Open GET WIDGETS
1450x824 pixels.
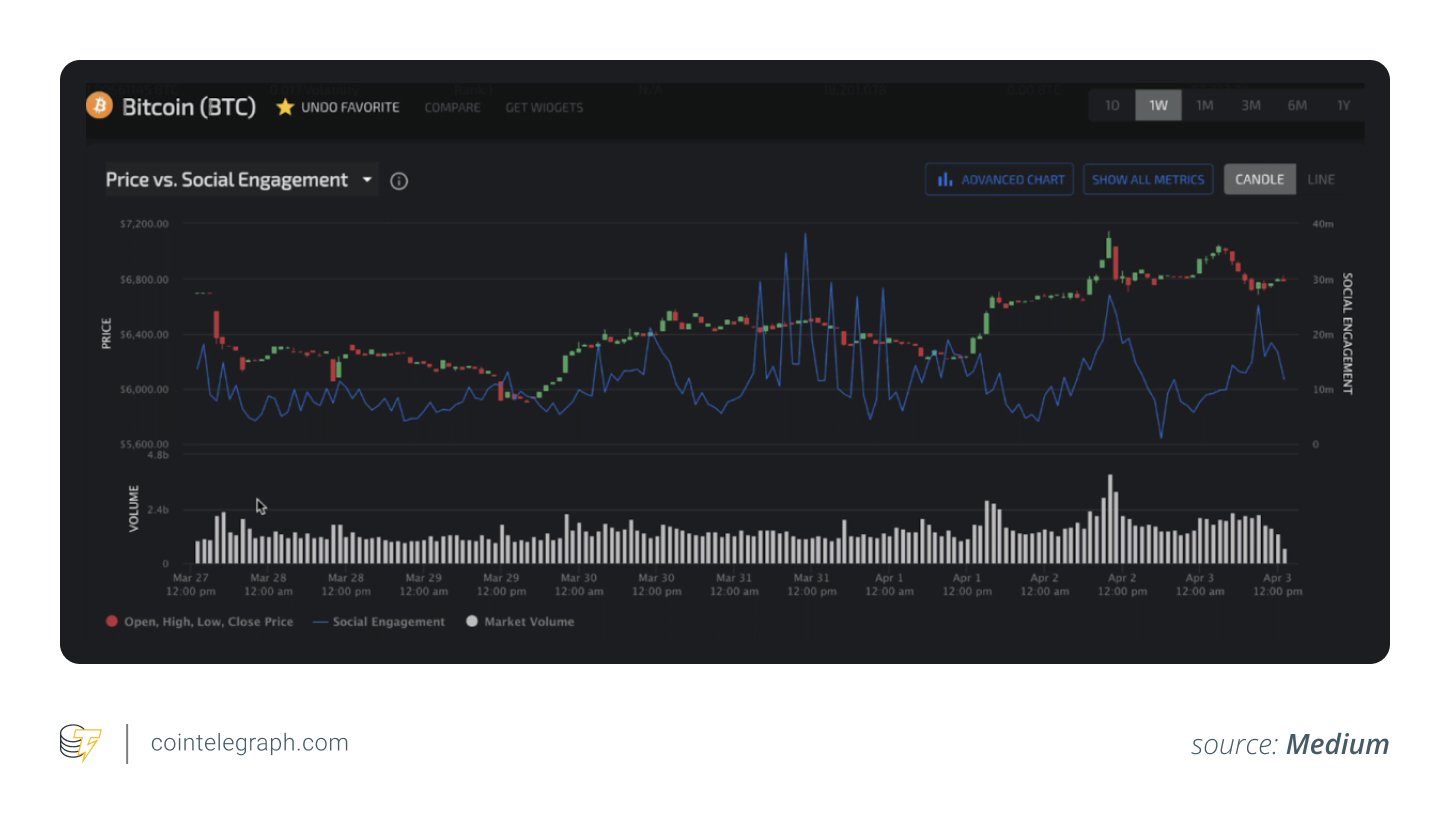tap(544, 108)
